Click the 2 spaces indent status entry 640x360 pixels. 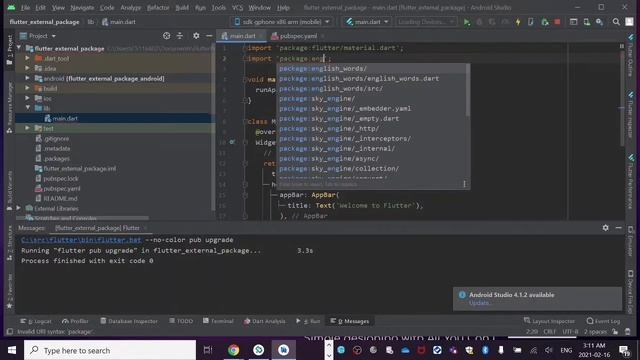tap(595, 331)
